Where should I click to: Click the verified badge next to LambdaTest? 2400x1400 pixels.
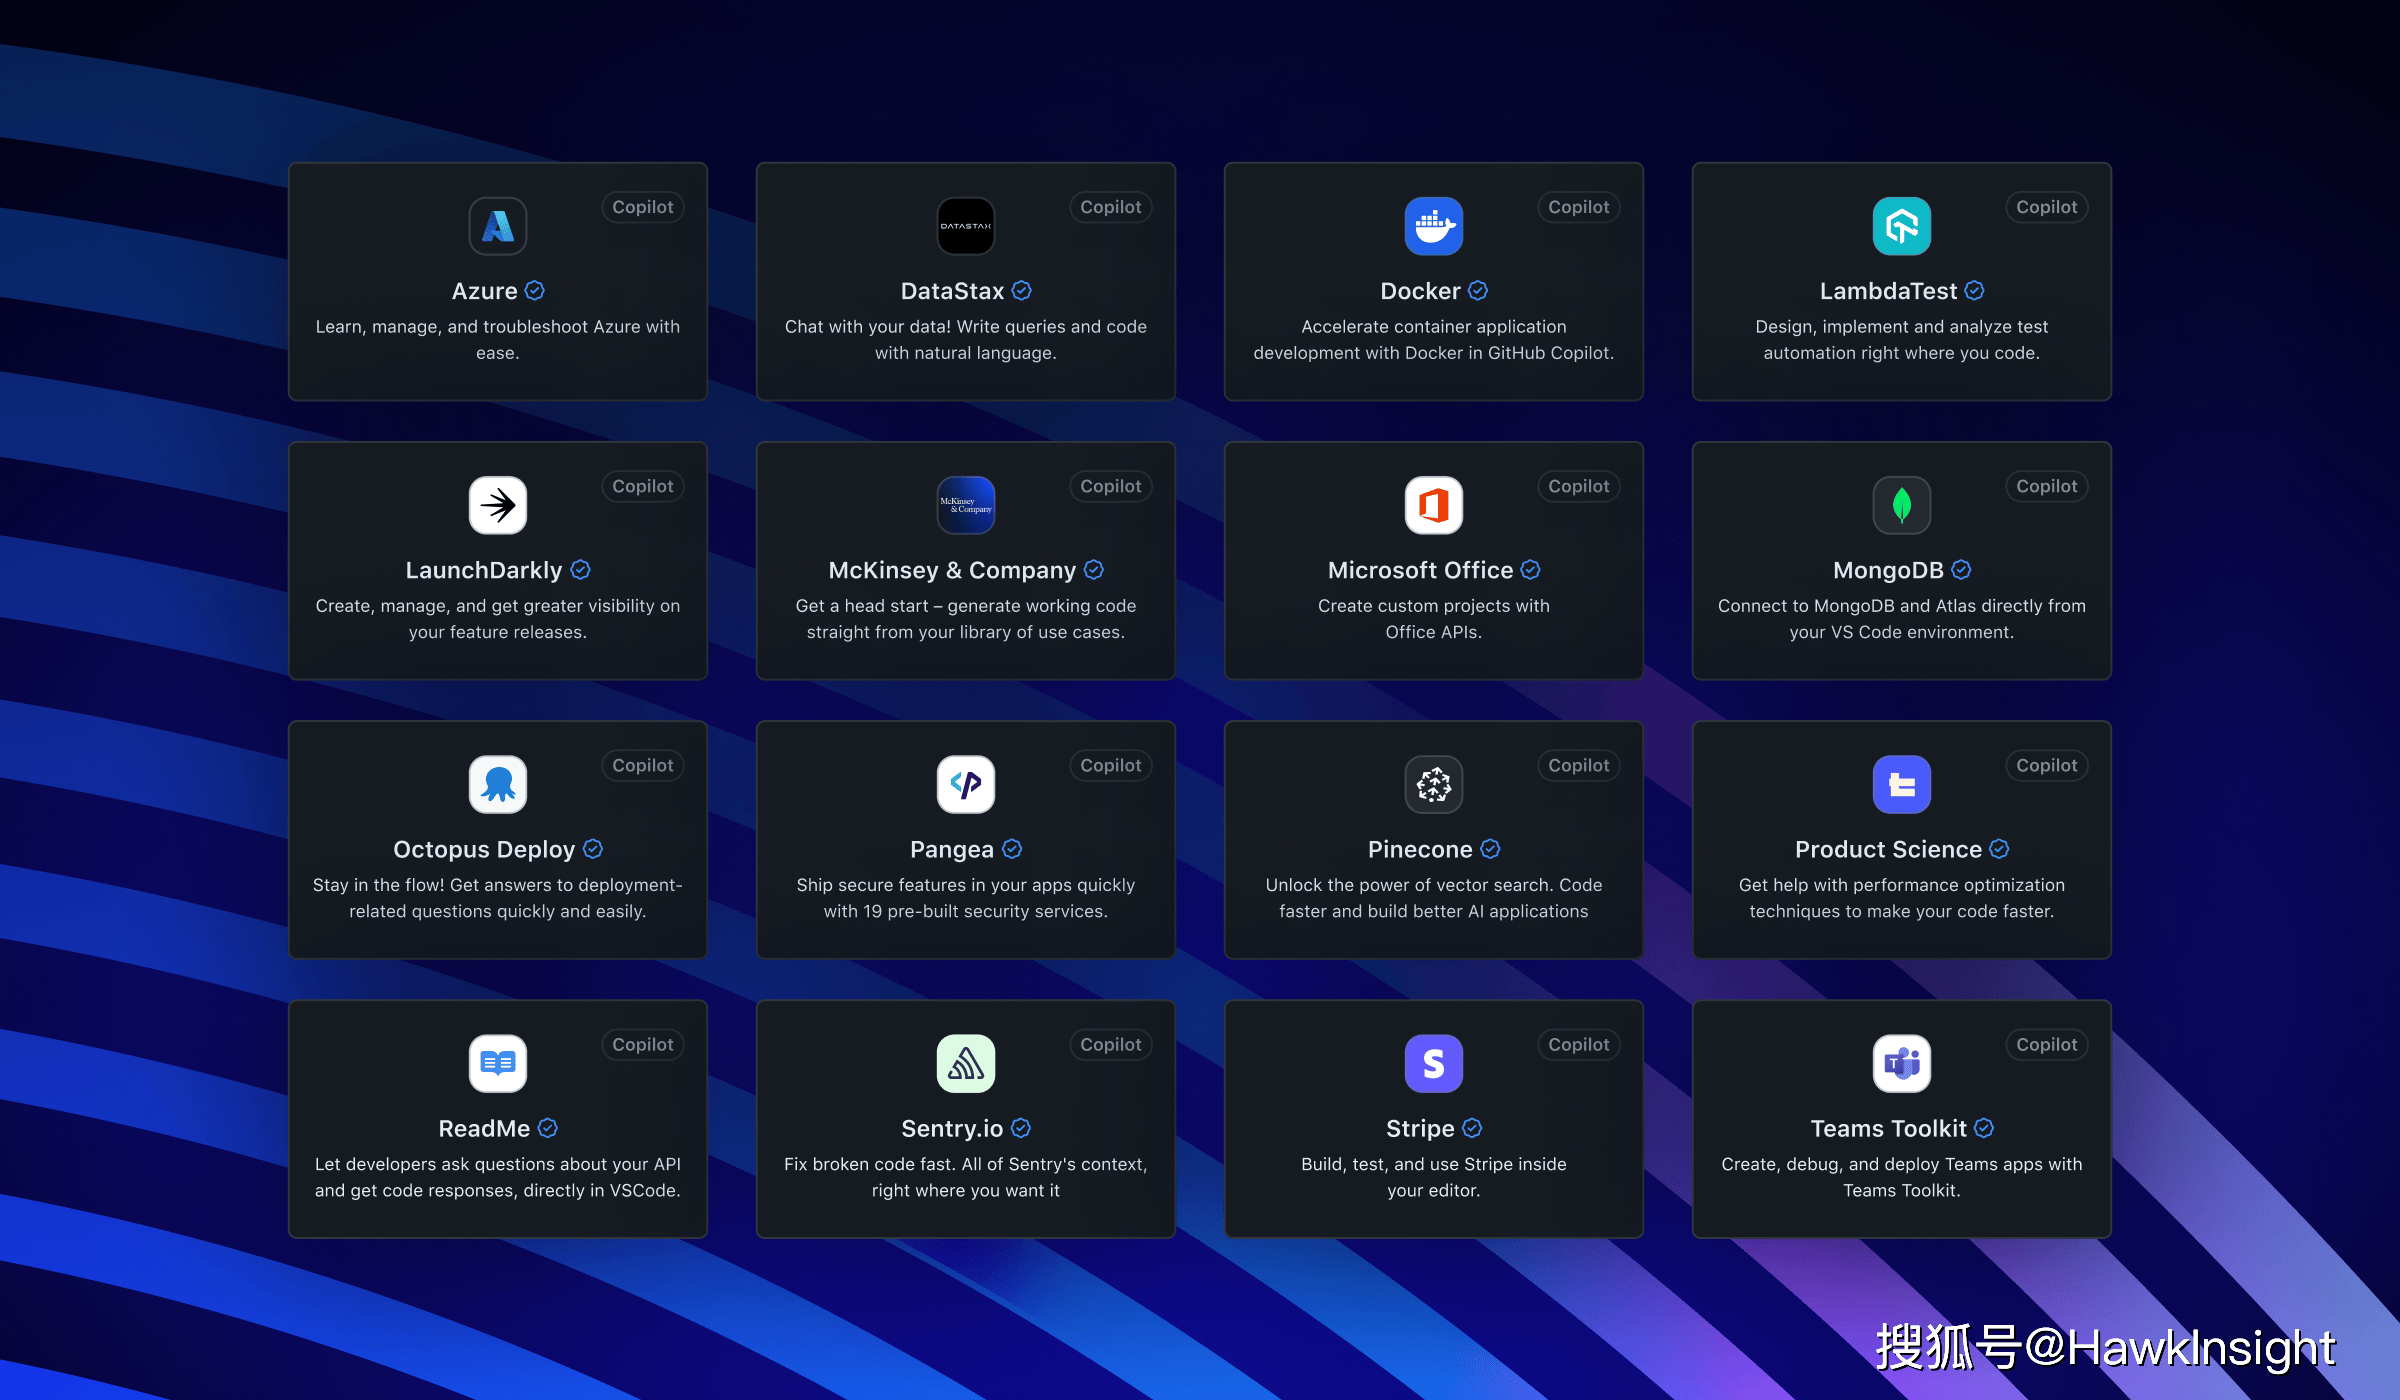(x=1975, y=290)
